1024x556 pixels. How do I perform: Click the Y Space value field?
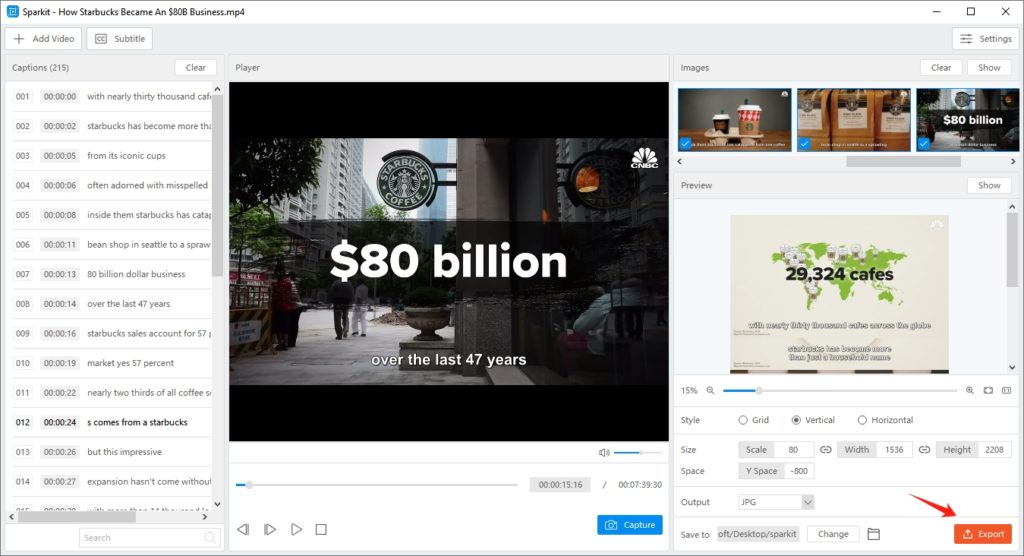coord(799,470)
